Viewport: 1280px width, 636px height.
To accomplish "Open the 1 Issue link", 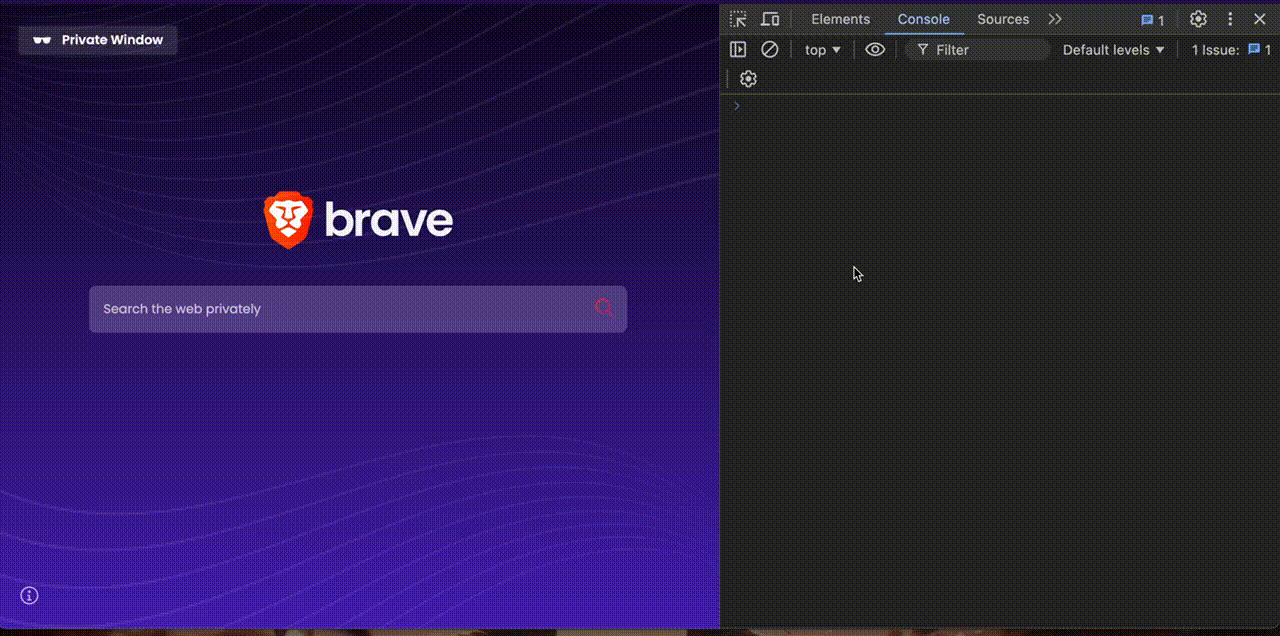I will pyautogui.click(x=1231, y=50).
